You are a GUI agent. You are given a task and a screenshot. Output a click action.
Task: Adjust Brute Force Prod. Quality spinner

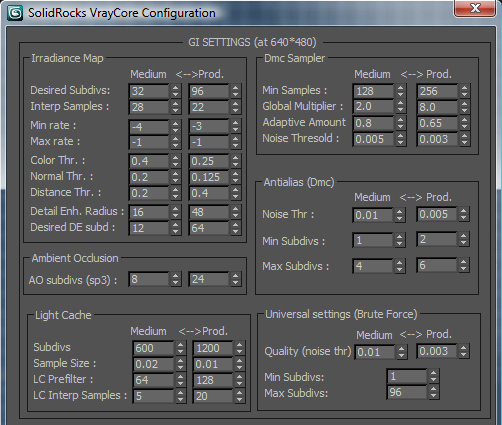pyautogui.click(x=463, y=351)
